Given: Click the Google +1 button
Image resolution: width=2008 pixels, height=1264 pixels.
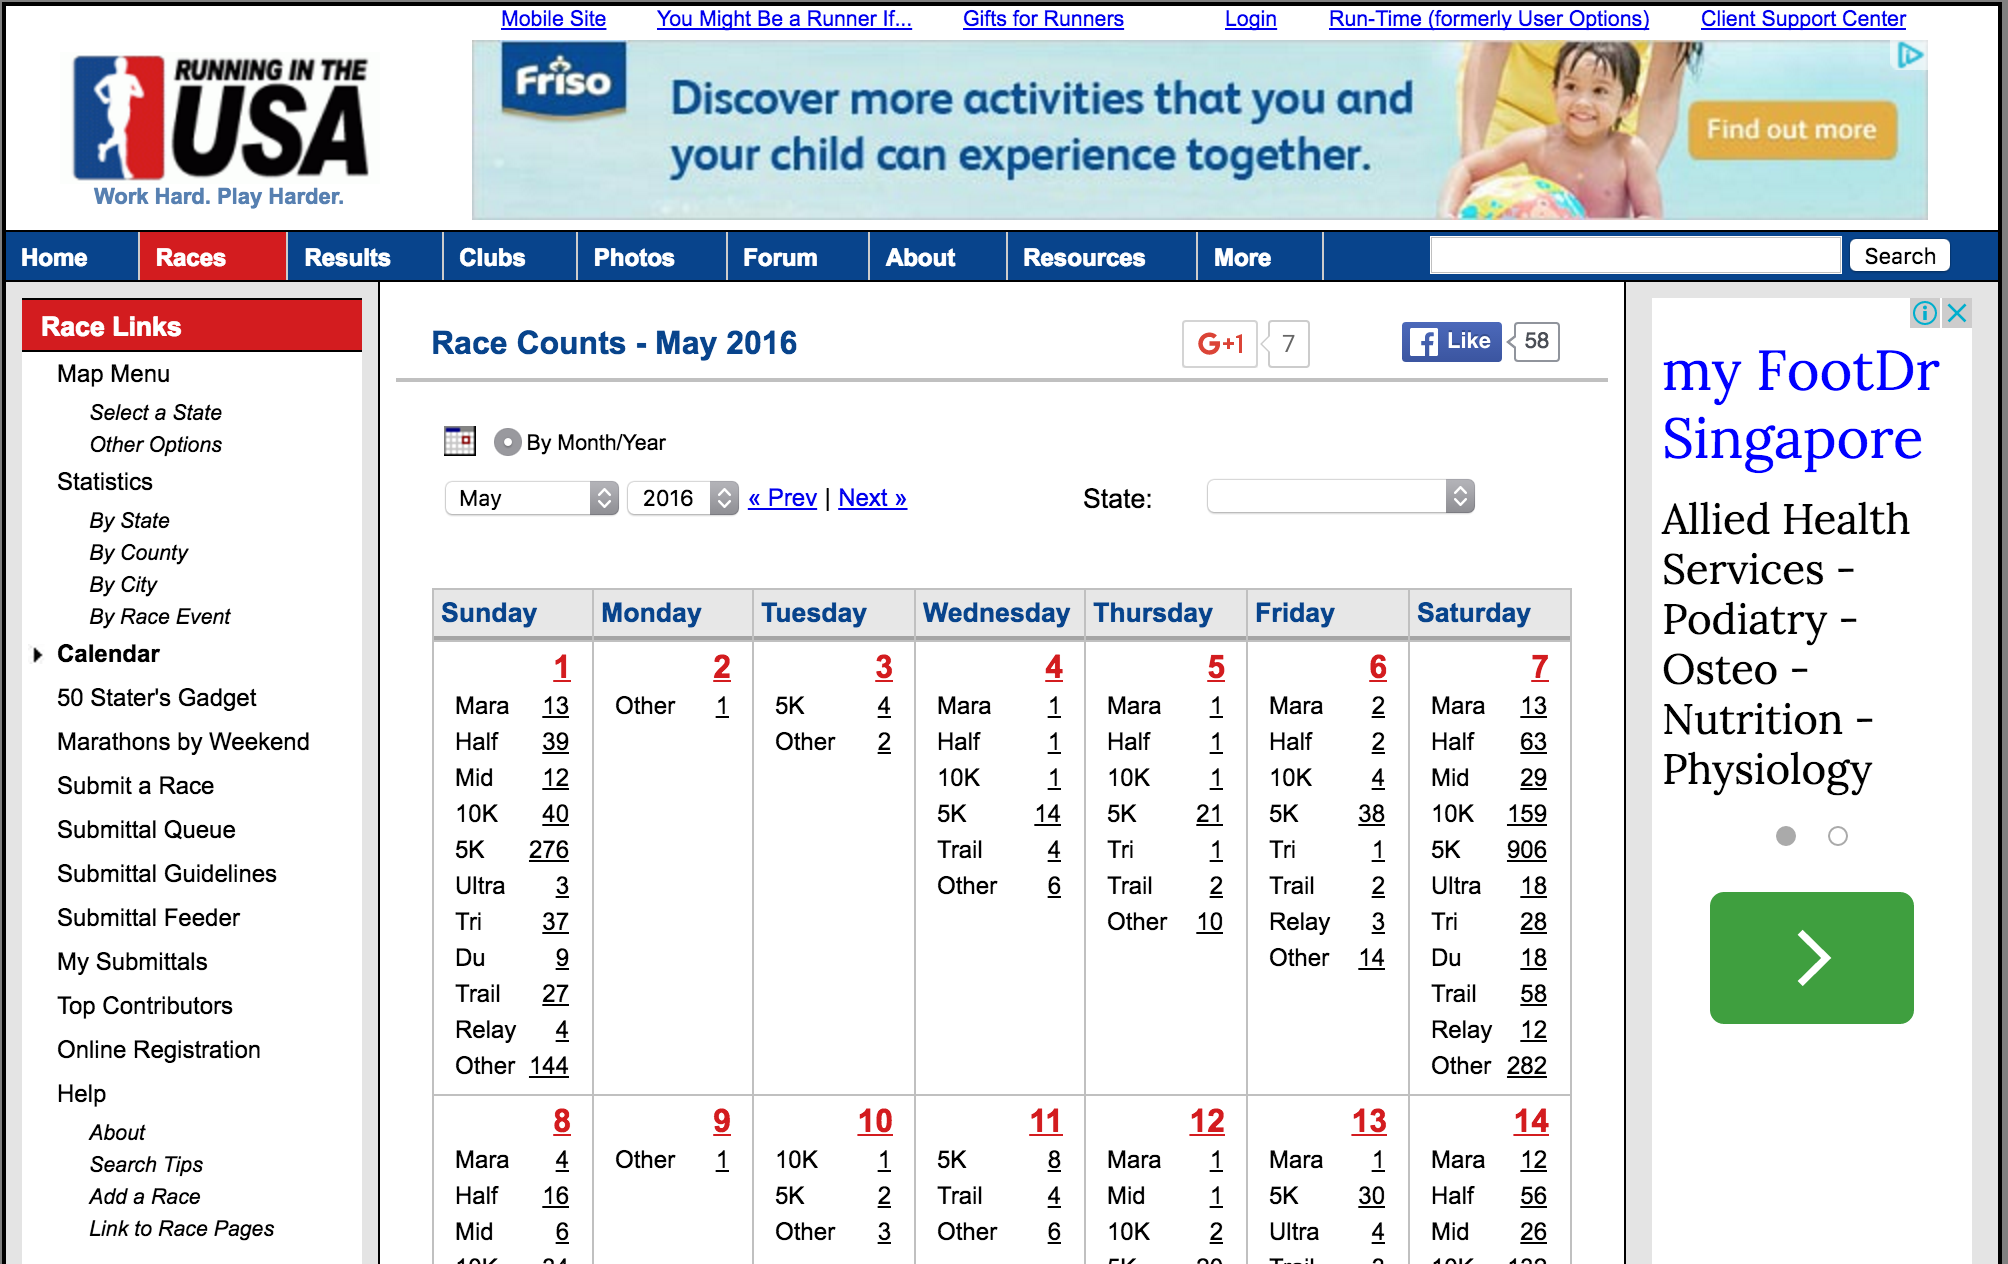Looking at the screenshot, I should tap(1219, 343).
